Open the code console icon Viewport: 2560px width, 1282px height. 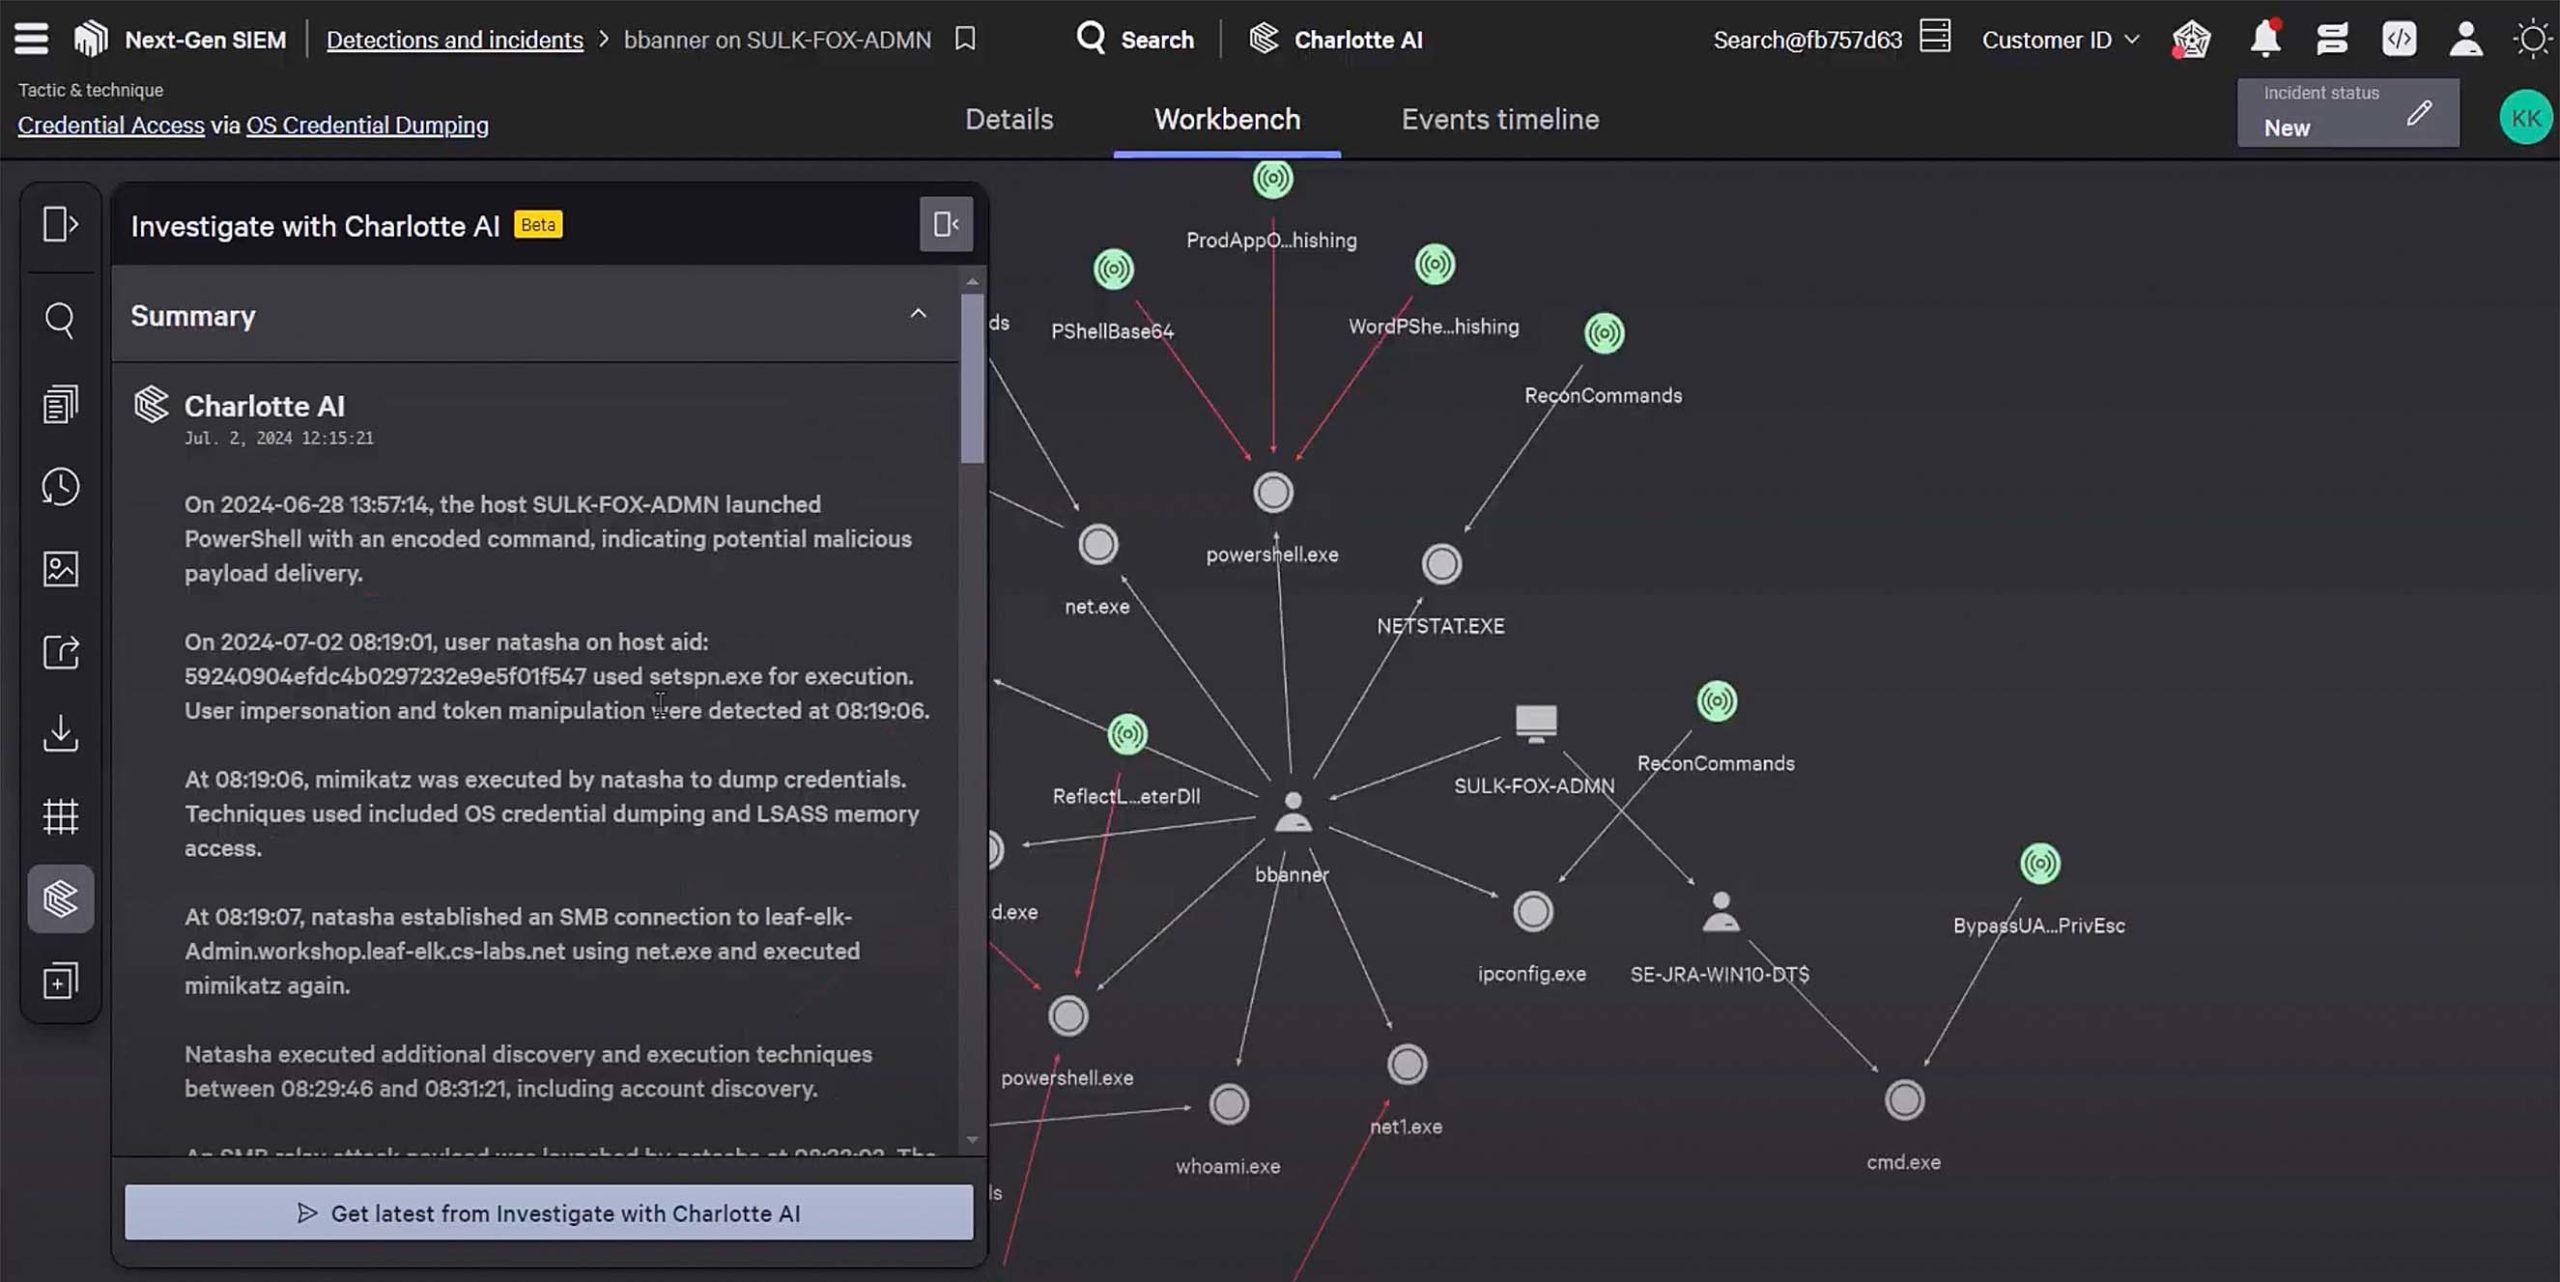(2399, 39)
